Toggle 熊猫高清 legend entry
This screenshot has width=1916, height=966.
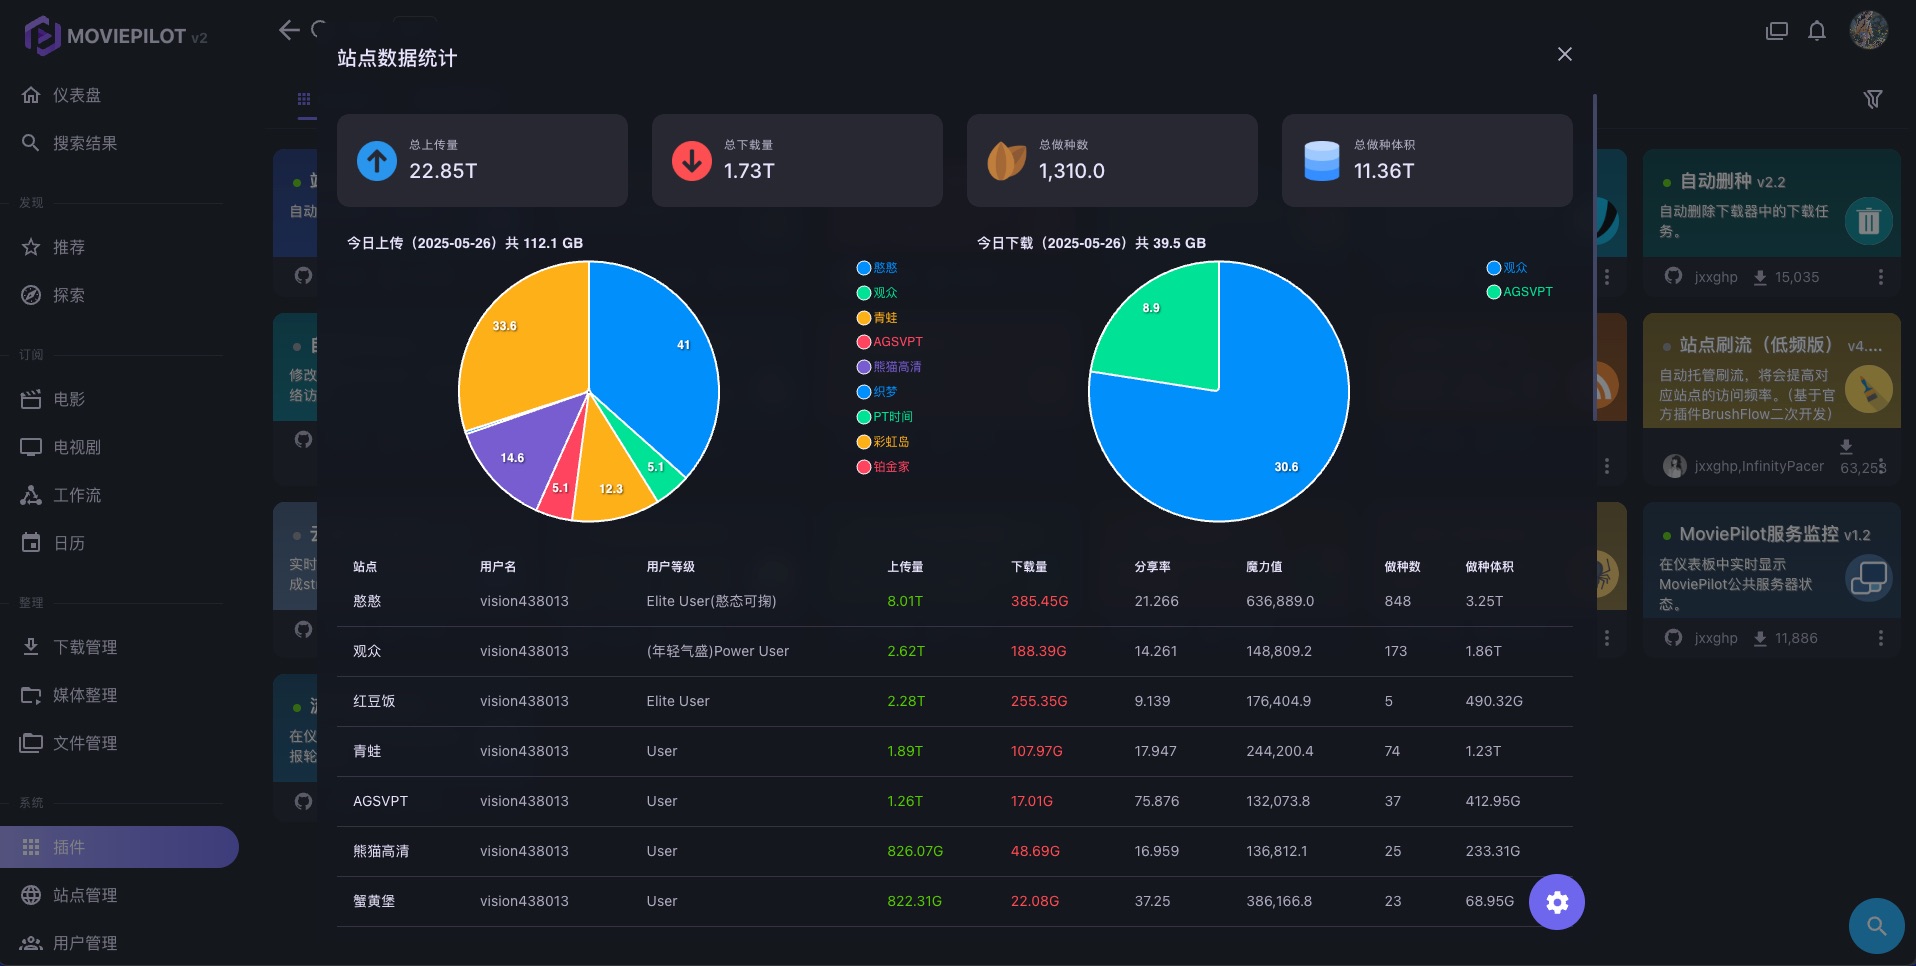[889, 367]
